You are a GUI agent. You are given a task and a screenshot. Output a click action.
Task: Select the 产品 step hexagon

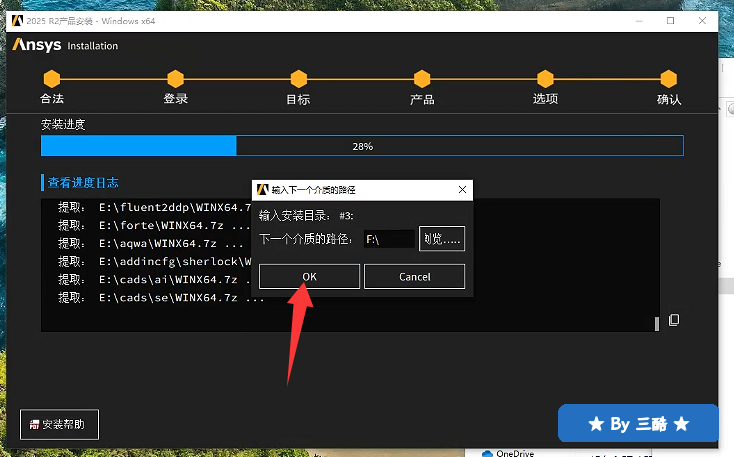[x=422, y=79]
